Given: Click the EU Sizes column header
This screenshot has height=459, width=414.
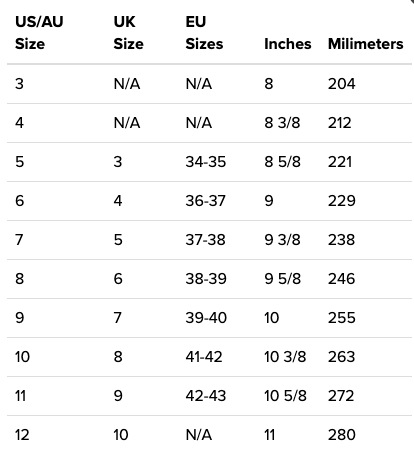Looking at the screenshot, I should [x=204, y=33].
